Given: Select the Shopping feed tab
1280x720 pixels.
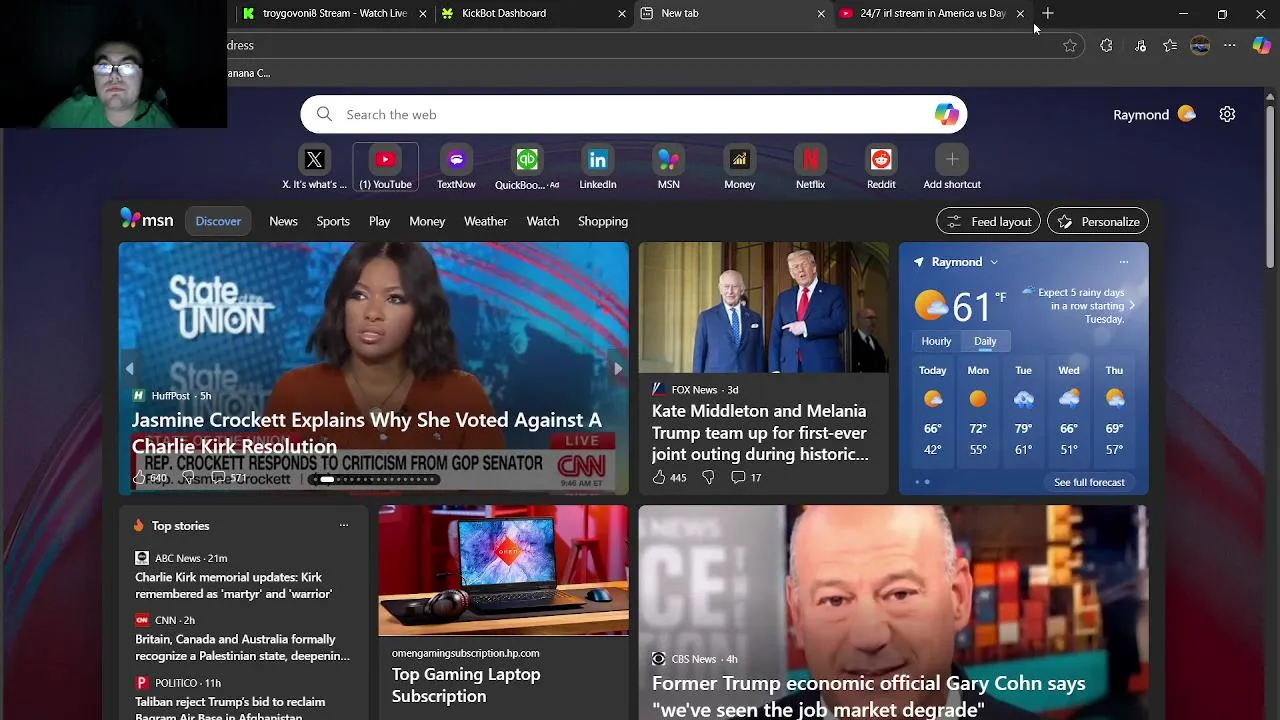Looking at the screenshot, I should click(603, 221).
